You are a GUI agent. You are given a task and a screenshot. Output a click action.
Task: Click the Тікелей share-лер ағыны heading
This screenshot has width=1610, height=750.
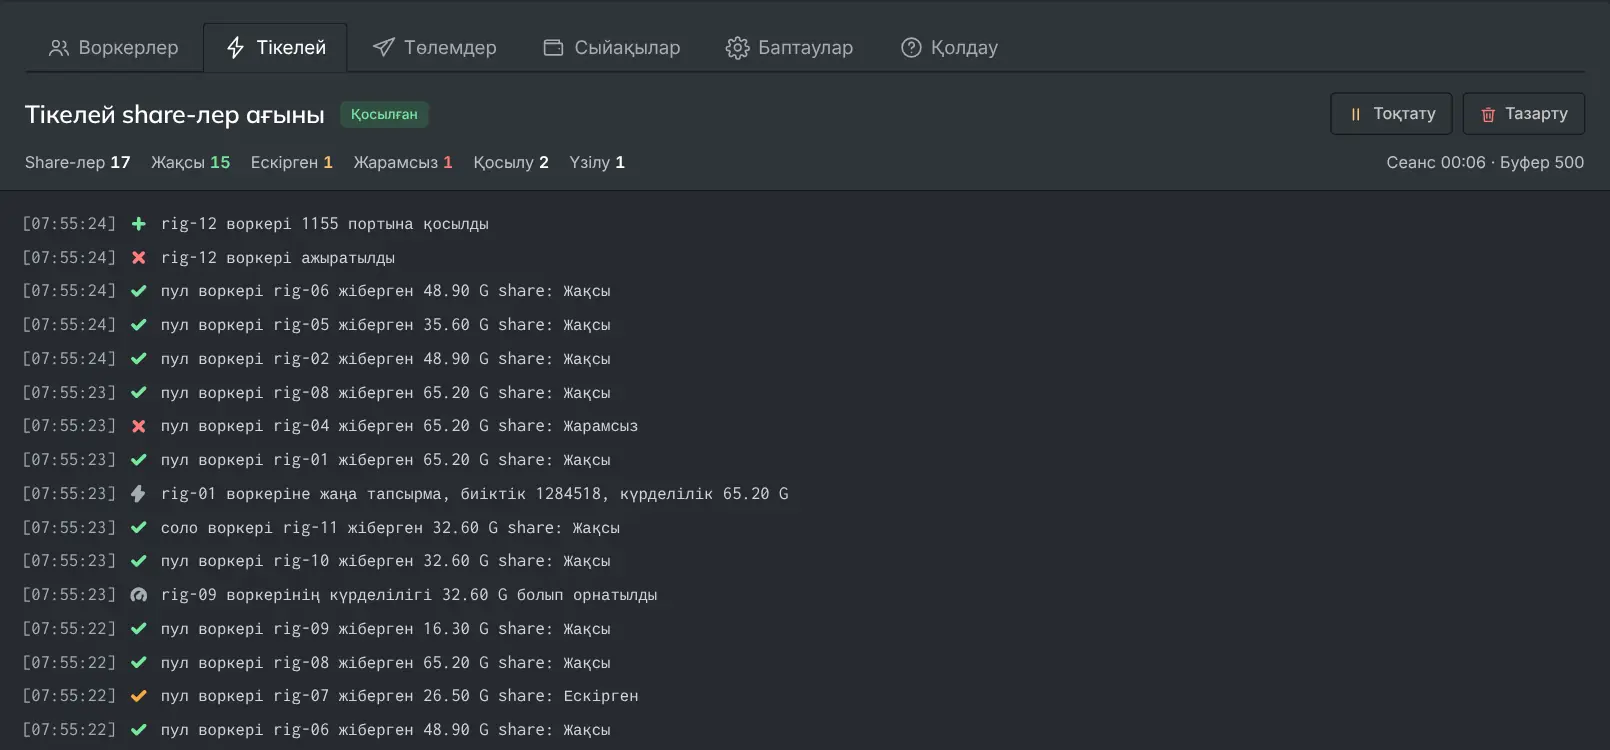coord(175,115)
